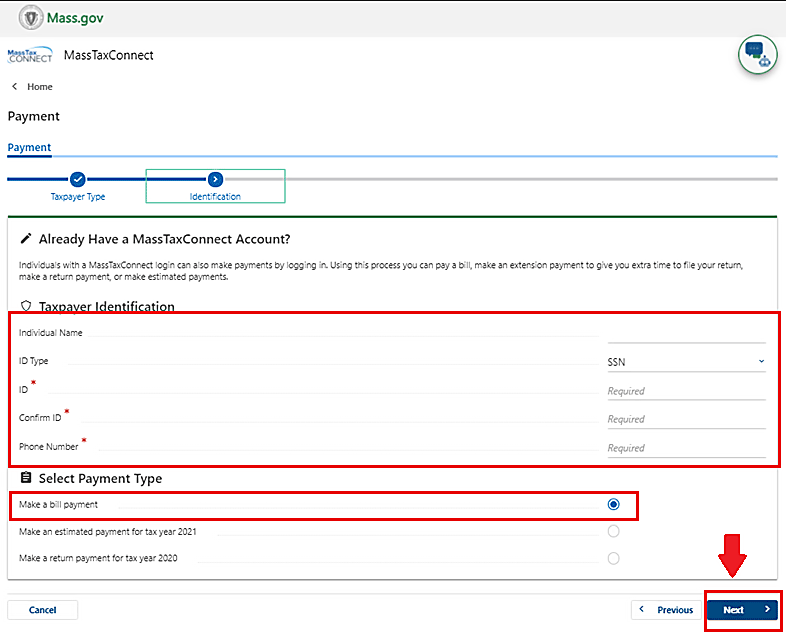The width and height of the screenshot is (786, 638).
Task: Select Make a bill payment radio button
Action: tap(613, 505)
